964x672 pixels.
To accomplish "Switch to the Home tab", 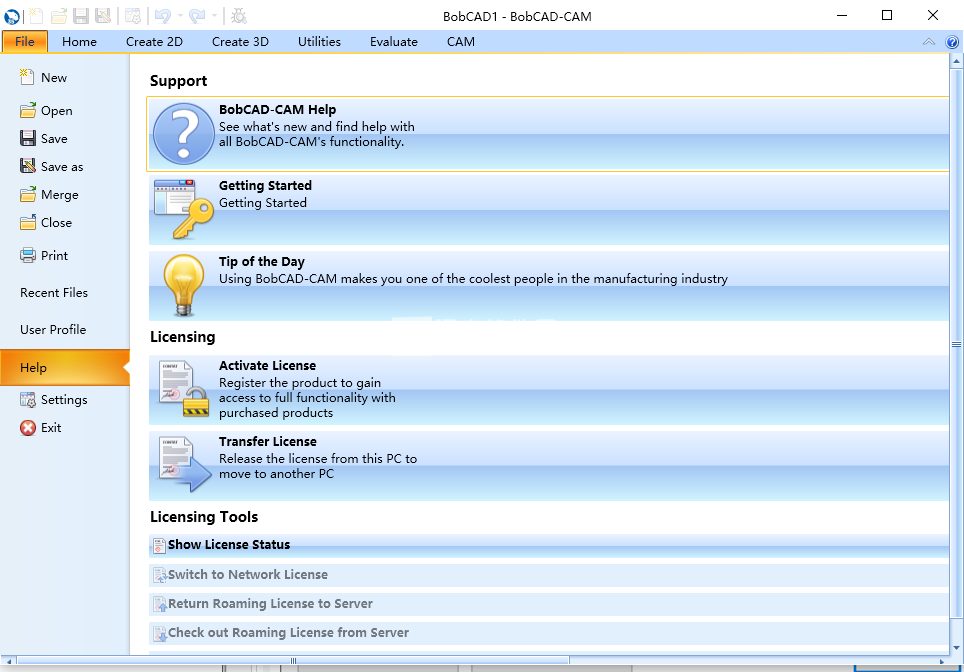I will tap(79, 42).
